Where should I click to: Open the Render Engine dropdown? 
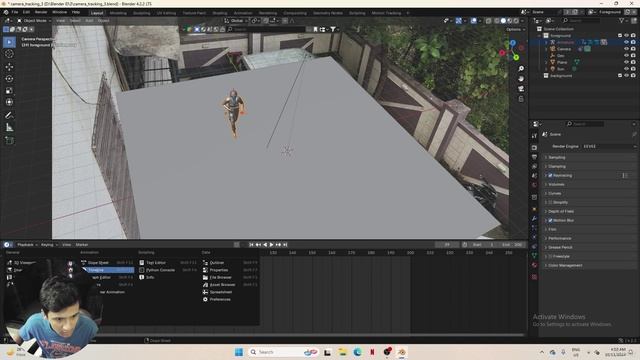pos(609,146)
